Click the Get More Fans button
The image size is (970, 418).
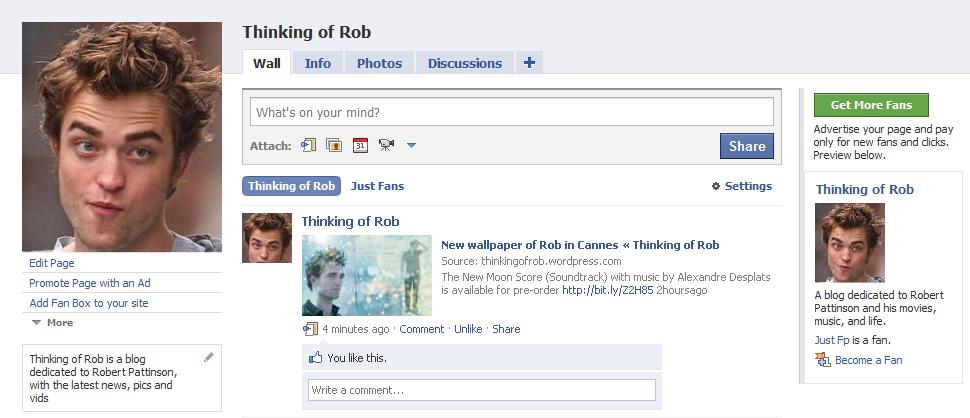click(x=870, y=105)
